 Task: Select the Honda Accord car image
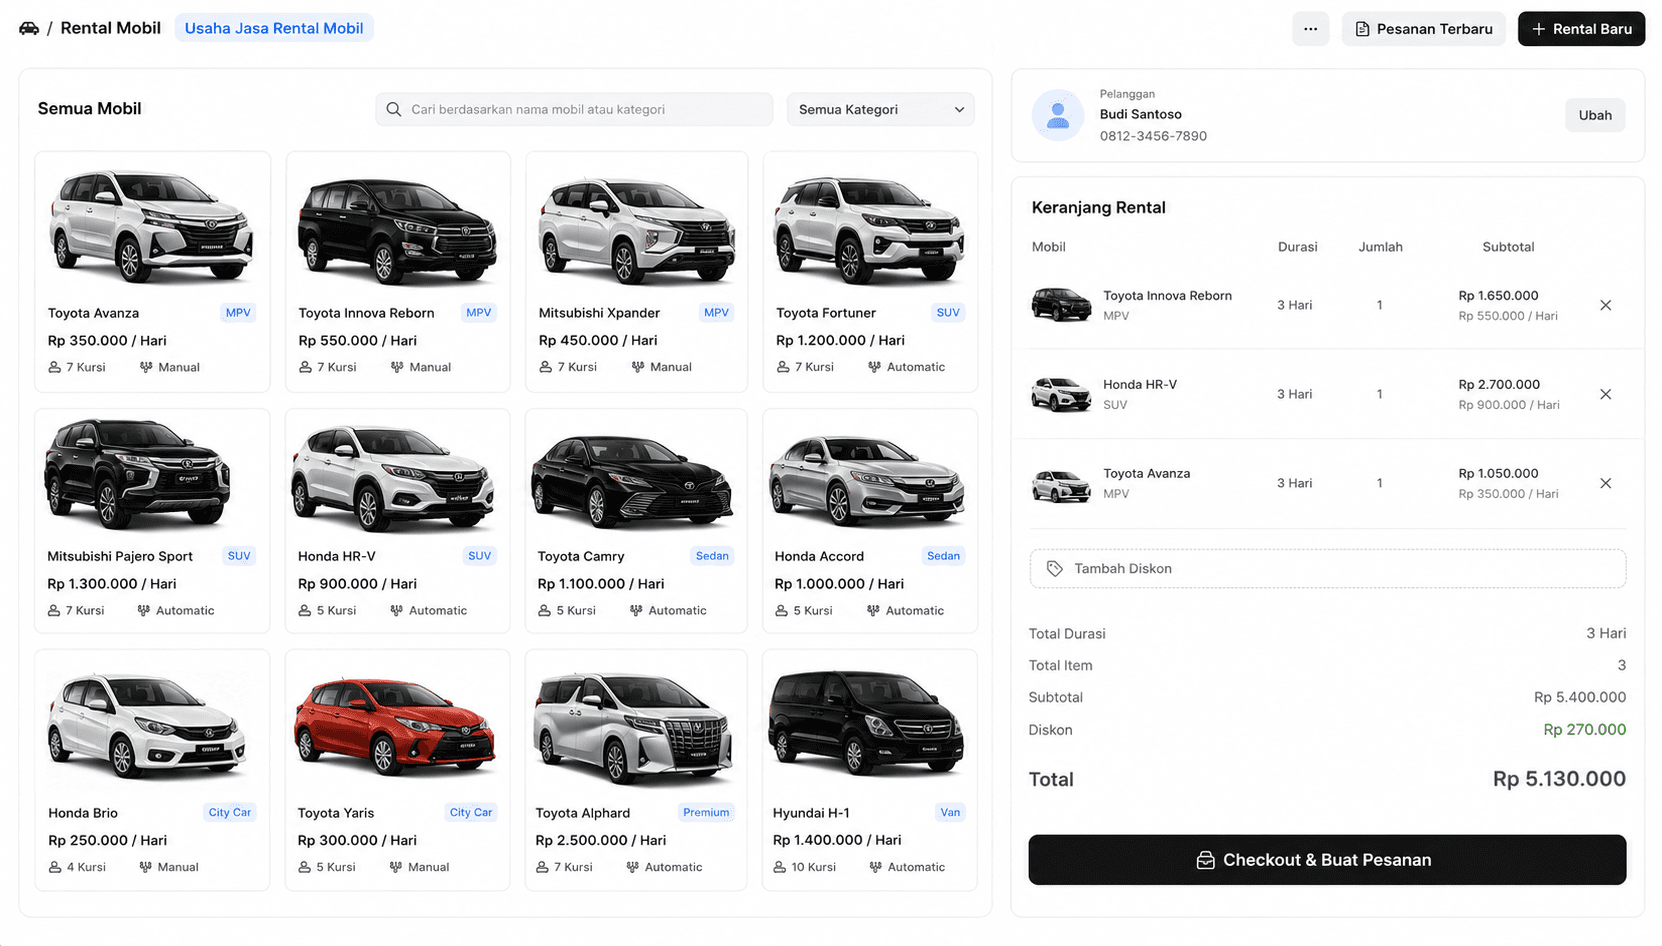pyautogui.click(x=867, y=480)
